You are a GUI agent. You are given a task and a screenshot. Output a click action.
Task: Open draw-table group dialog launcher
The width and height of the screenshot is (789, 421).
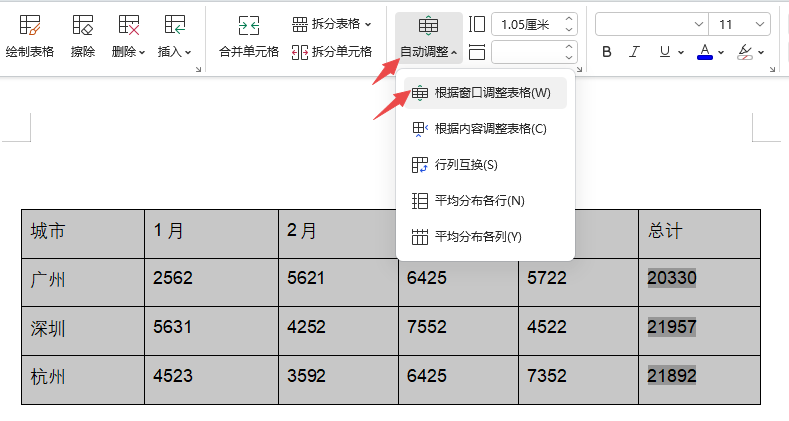198,69
